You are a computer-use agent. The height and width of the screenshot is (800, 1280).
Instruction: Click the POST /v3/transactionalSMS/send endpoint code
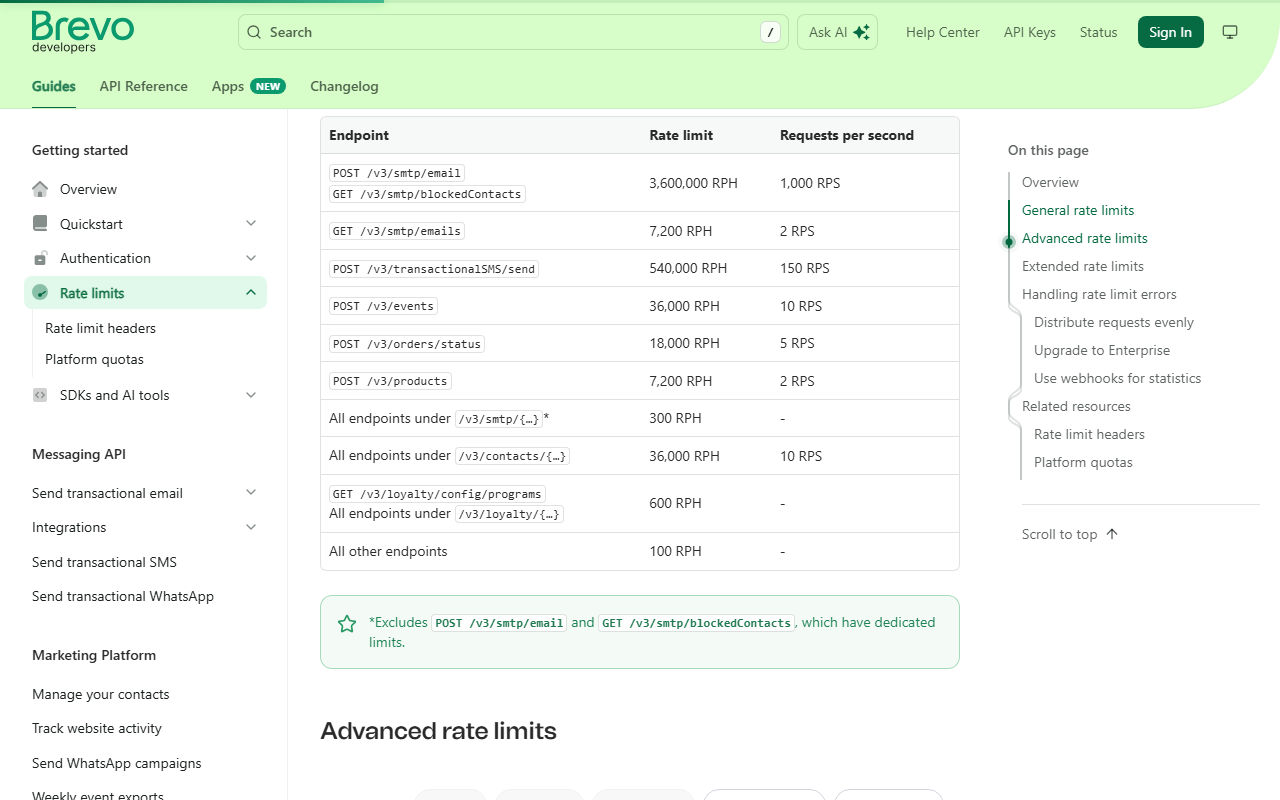[434, 269]
